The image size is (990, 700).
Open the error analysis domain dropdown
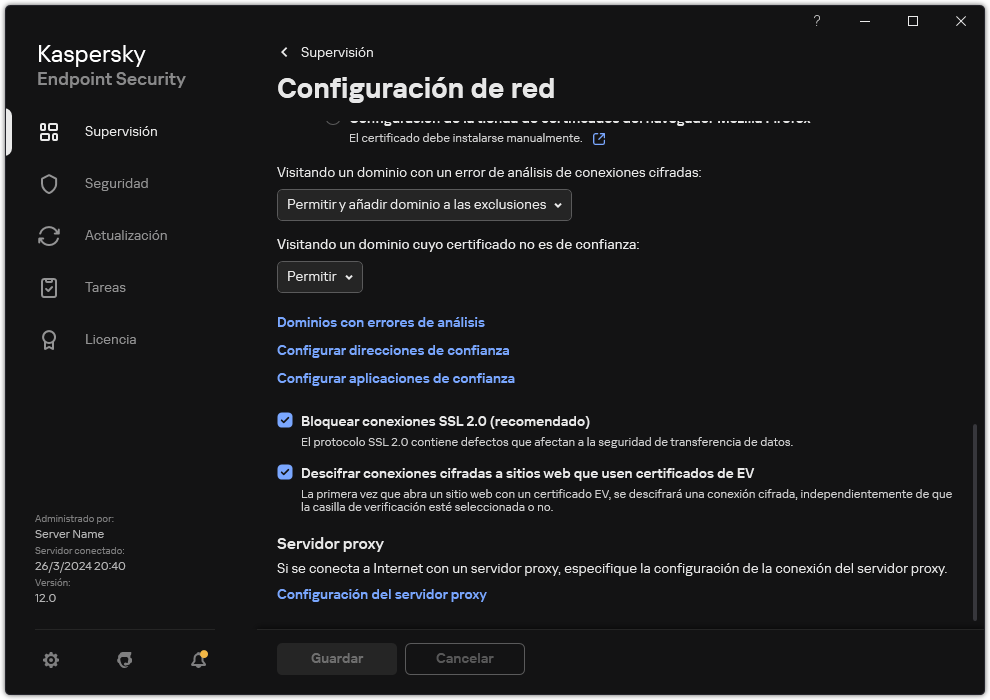tap(423, 205)
